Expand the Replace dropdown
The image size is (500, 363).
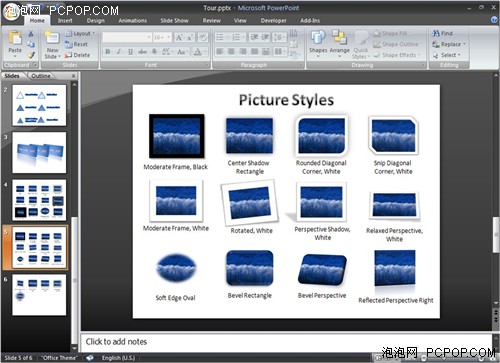point(449,44)
